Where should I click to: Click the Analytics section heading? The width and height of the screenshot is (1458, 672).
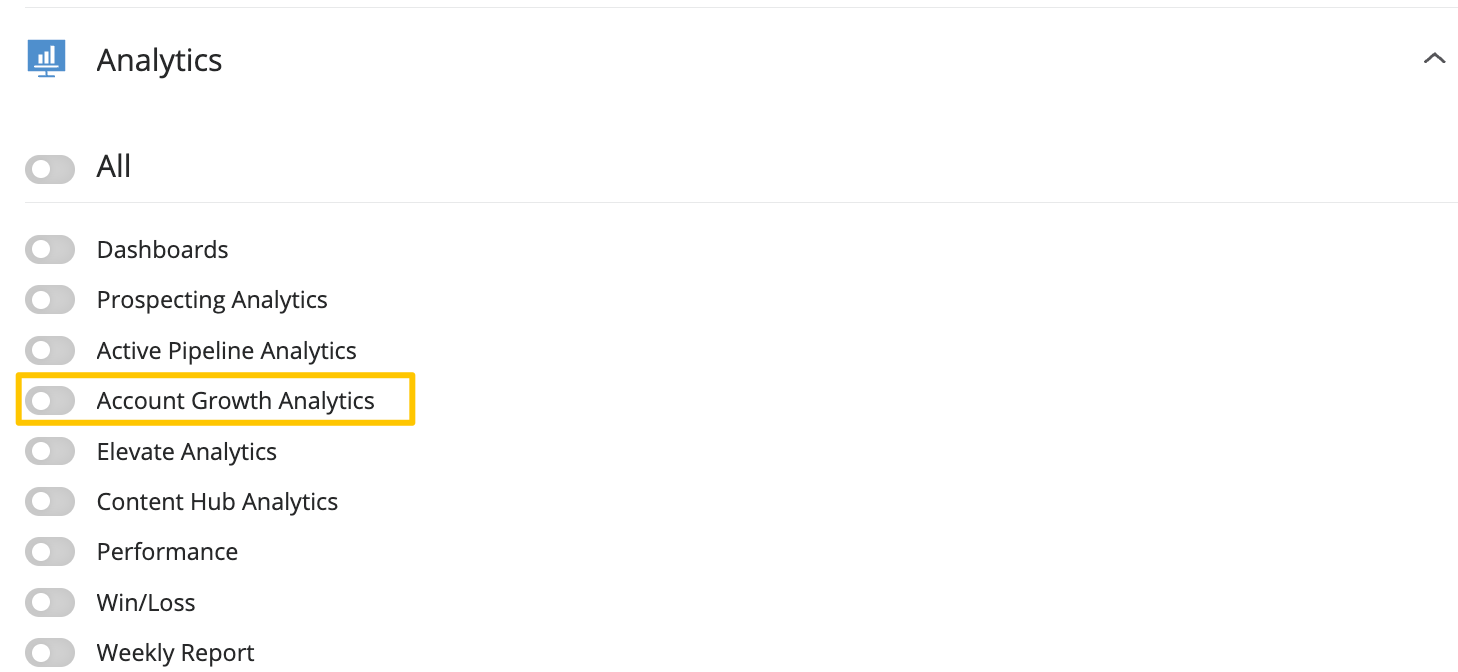[x=159, y=60]
